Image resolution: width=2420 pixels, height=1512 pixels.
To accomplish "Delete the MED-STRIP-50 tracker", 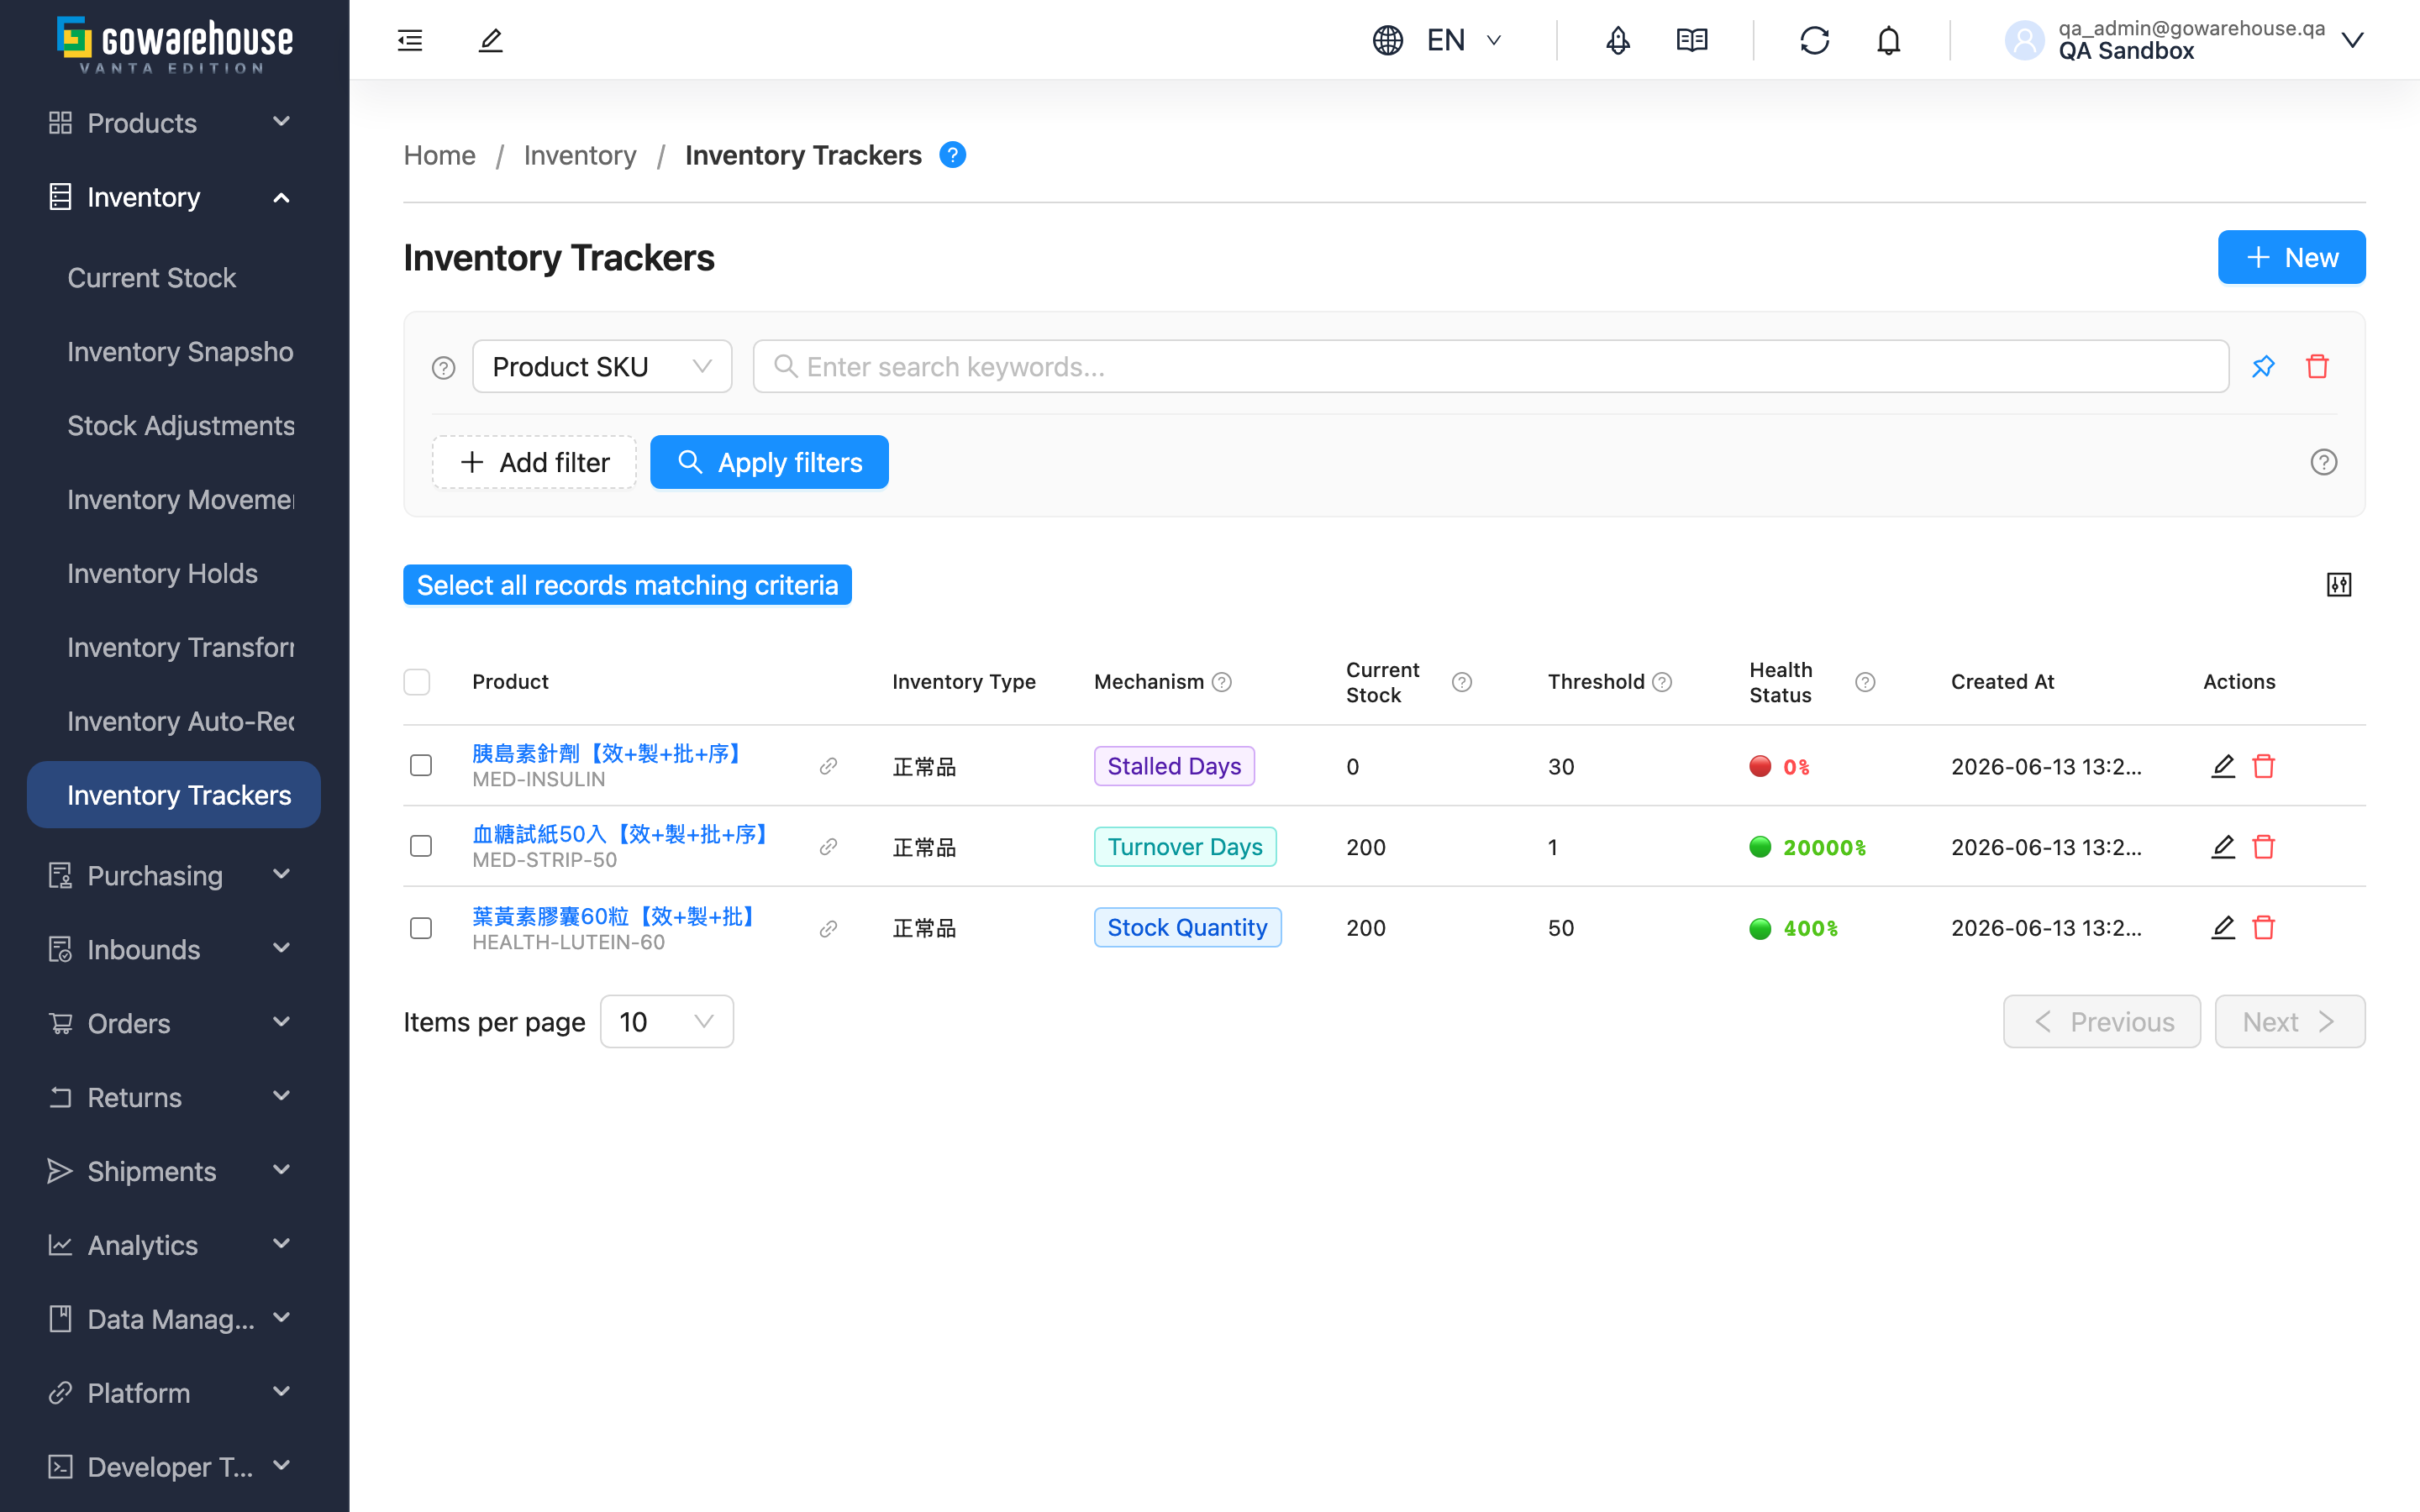I will [x=2264, y=847].
